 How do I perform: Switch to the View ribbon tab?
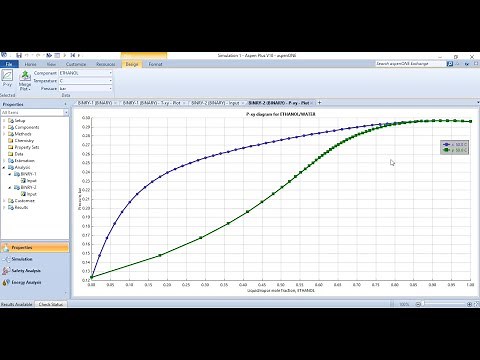(51, 64)
